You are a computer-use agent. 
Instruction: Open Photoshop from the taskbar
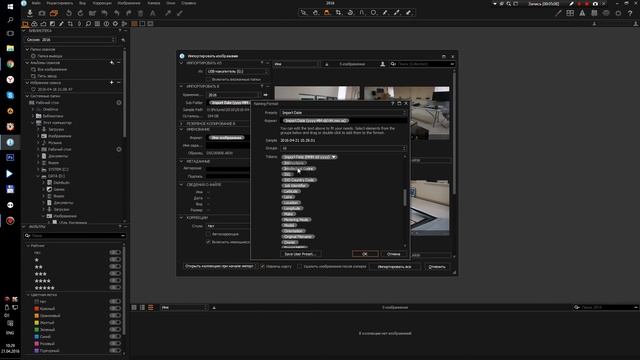coord(10,158)
